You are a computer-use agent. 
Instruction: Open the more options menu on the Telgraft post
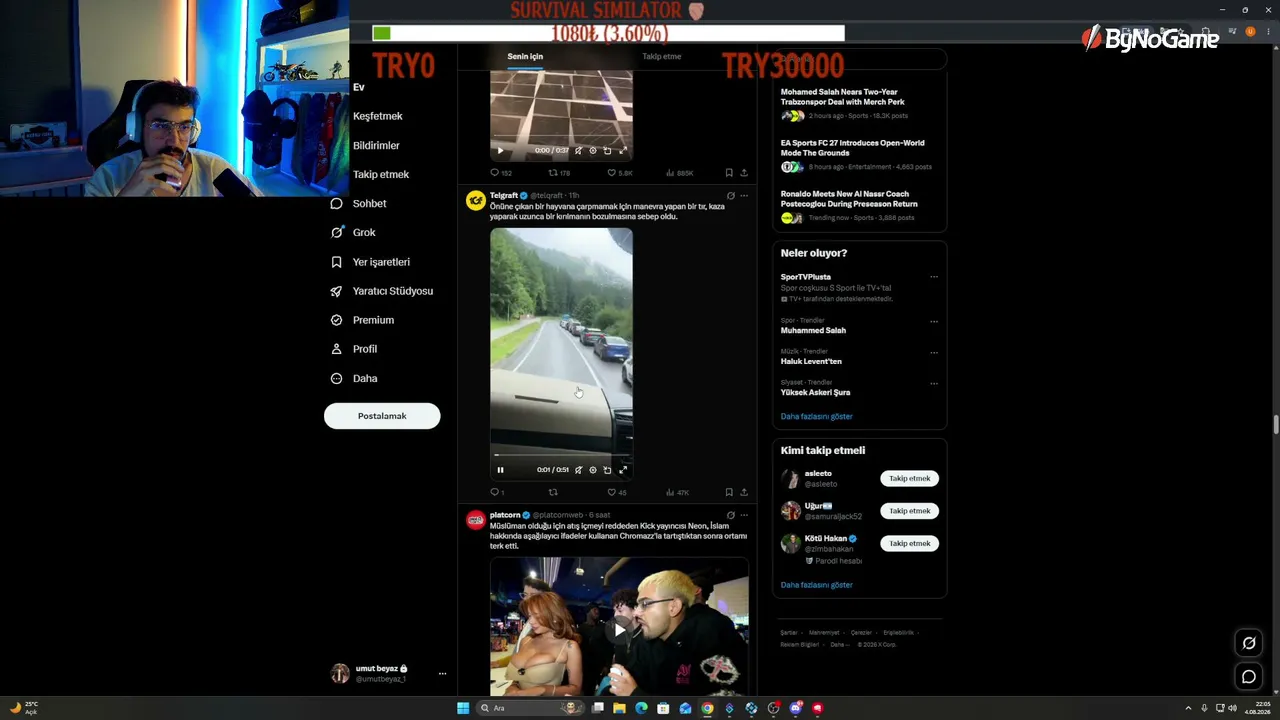(x=744, y=196)
